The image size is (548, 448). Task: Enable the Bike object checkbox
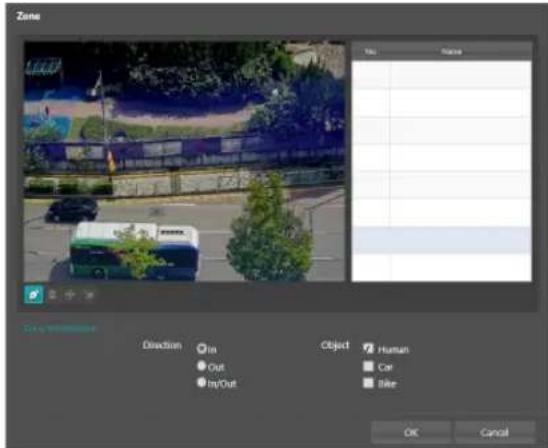368,383
